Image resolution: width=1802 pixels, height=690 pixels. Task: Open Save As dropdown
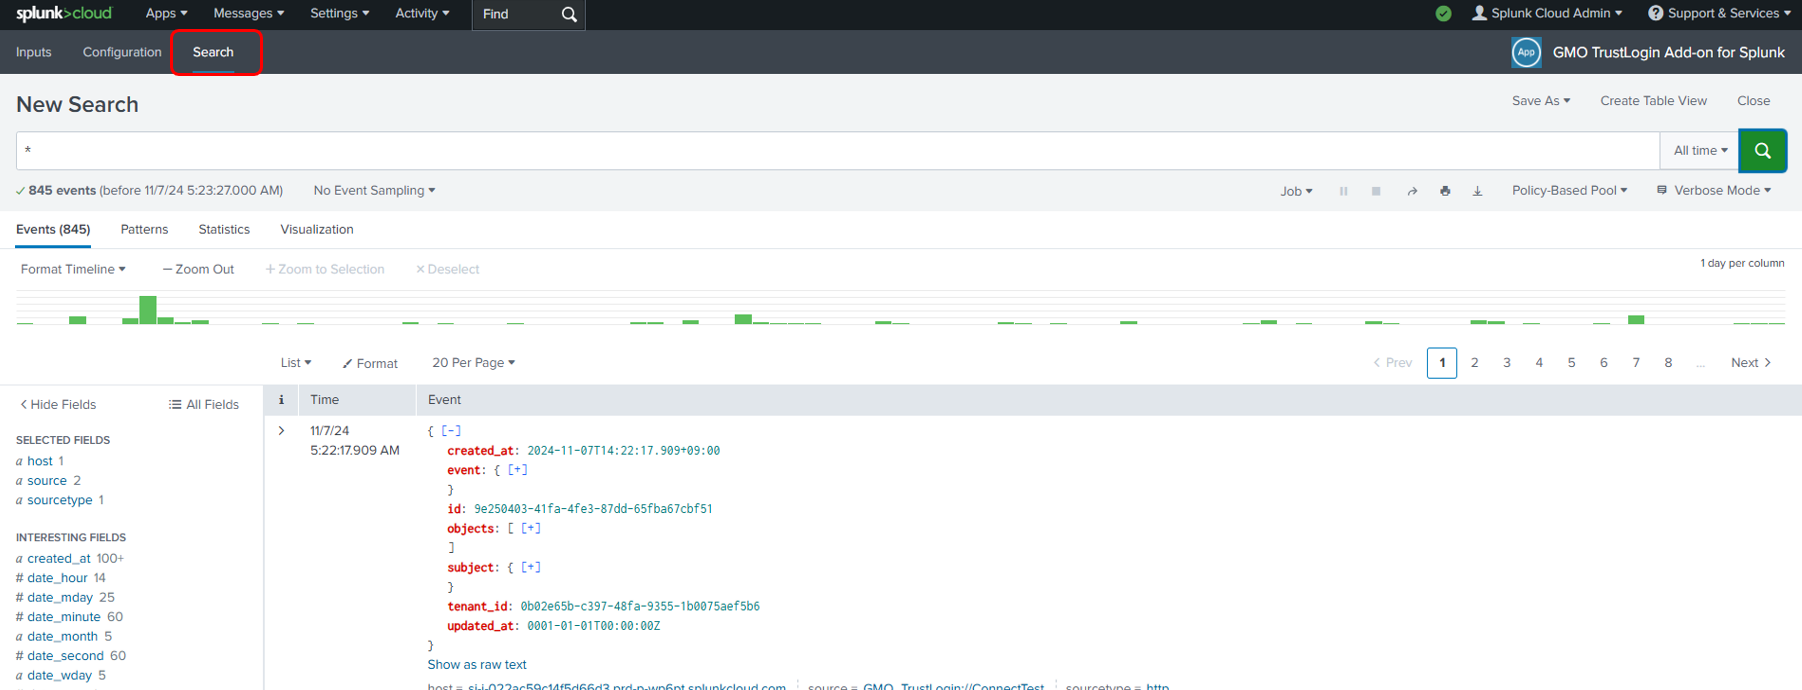[1541, 101]
